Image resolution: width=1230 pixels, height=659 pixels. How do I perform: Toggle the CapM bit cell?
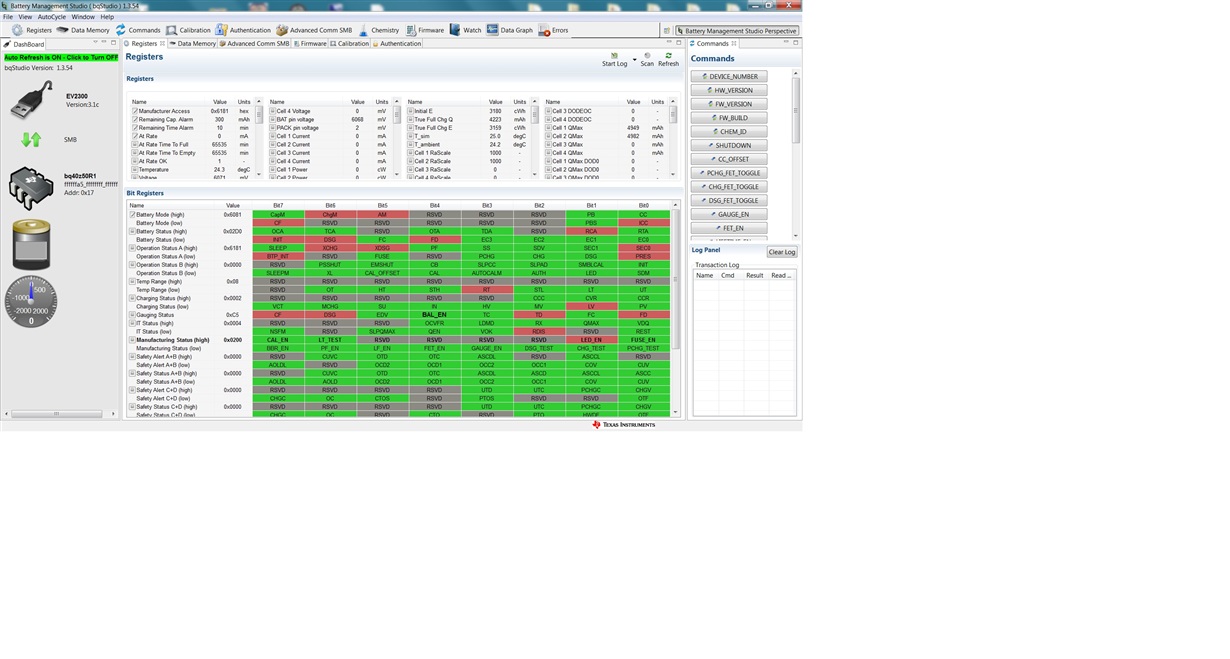coord(278,214)
